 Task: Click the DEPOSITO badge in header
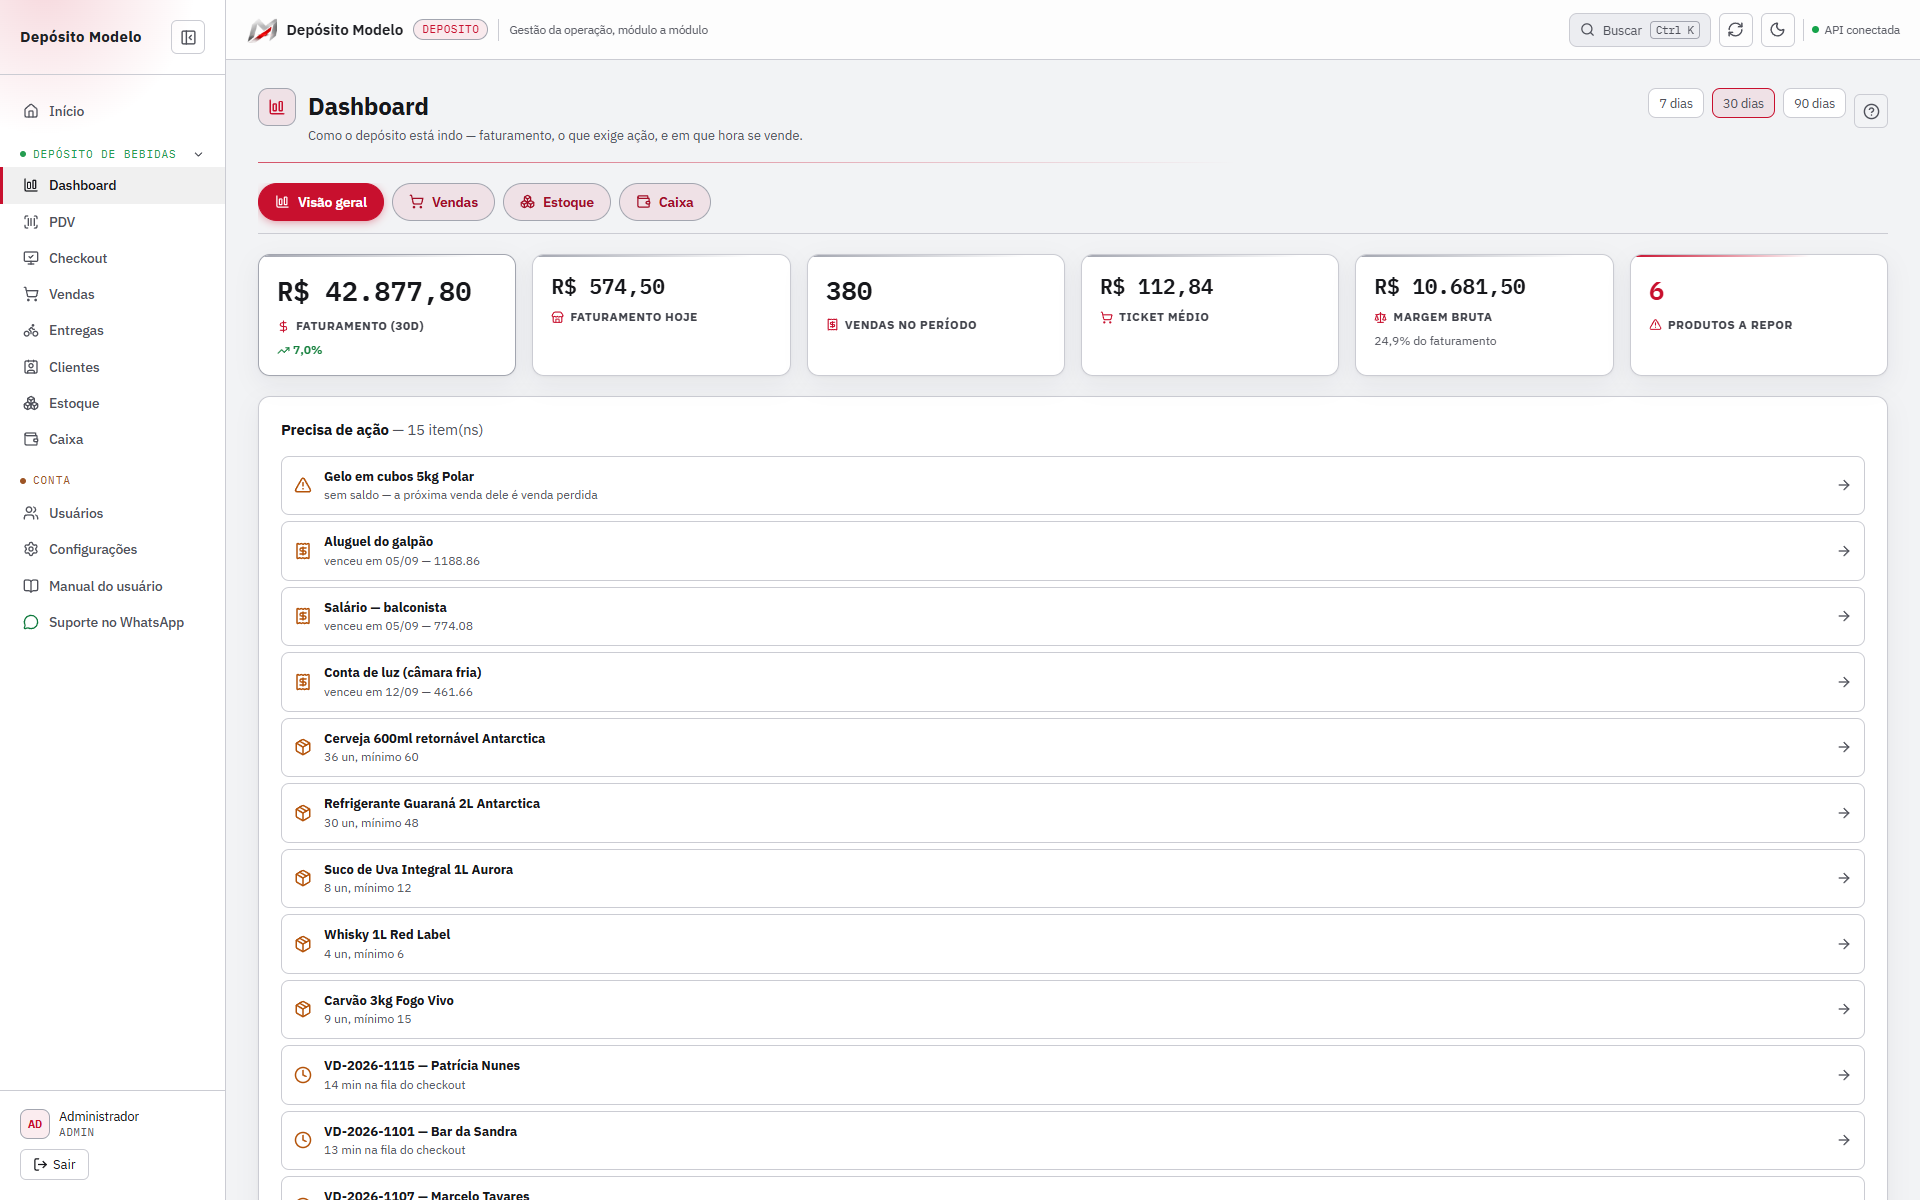click(x=450, y=30)
